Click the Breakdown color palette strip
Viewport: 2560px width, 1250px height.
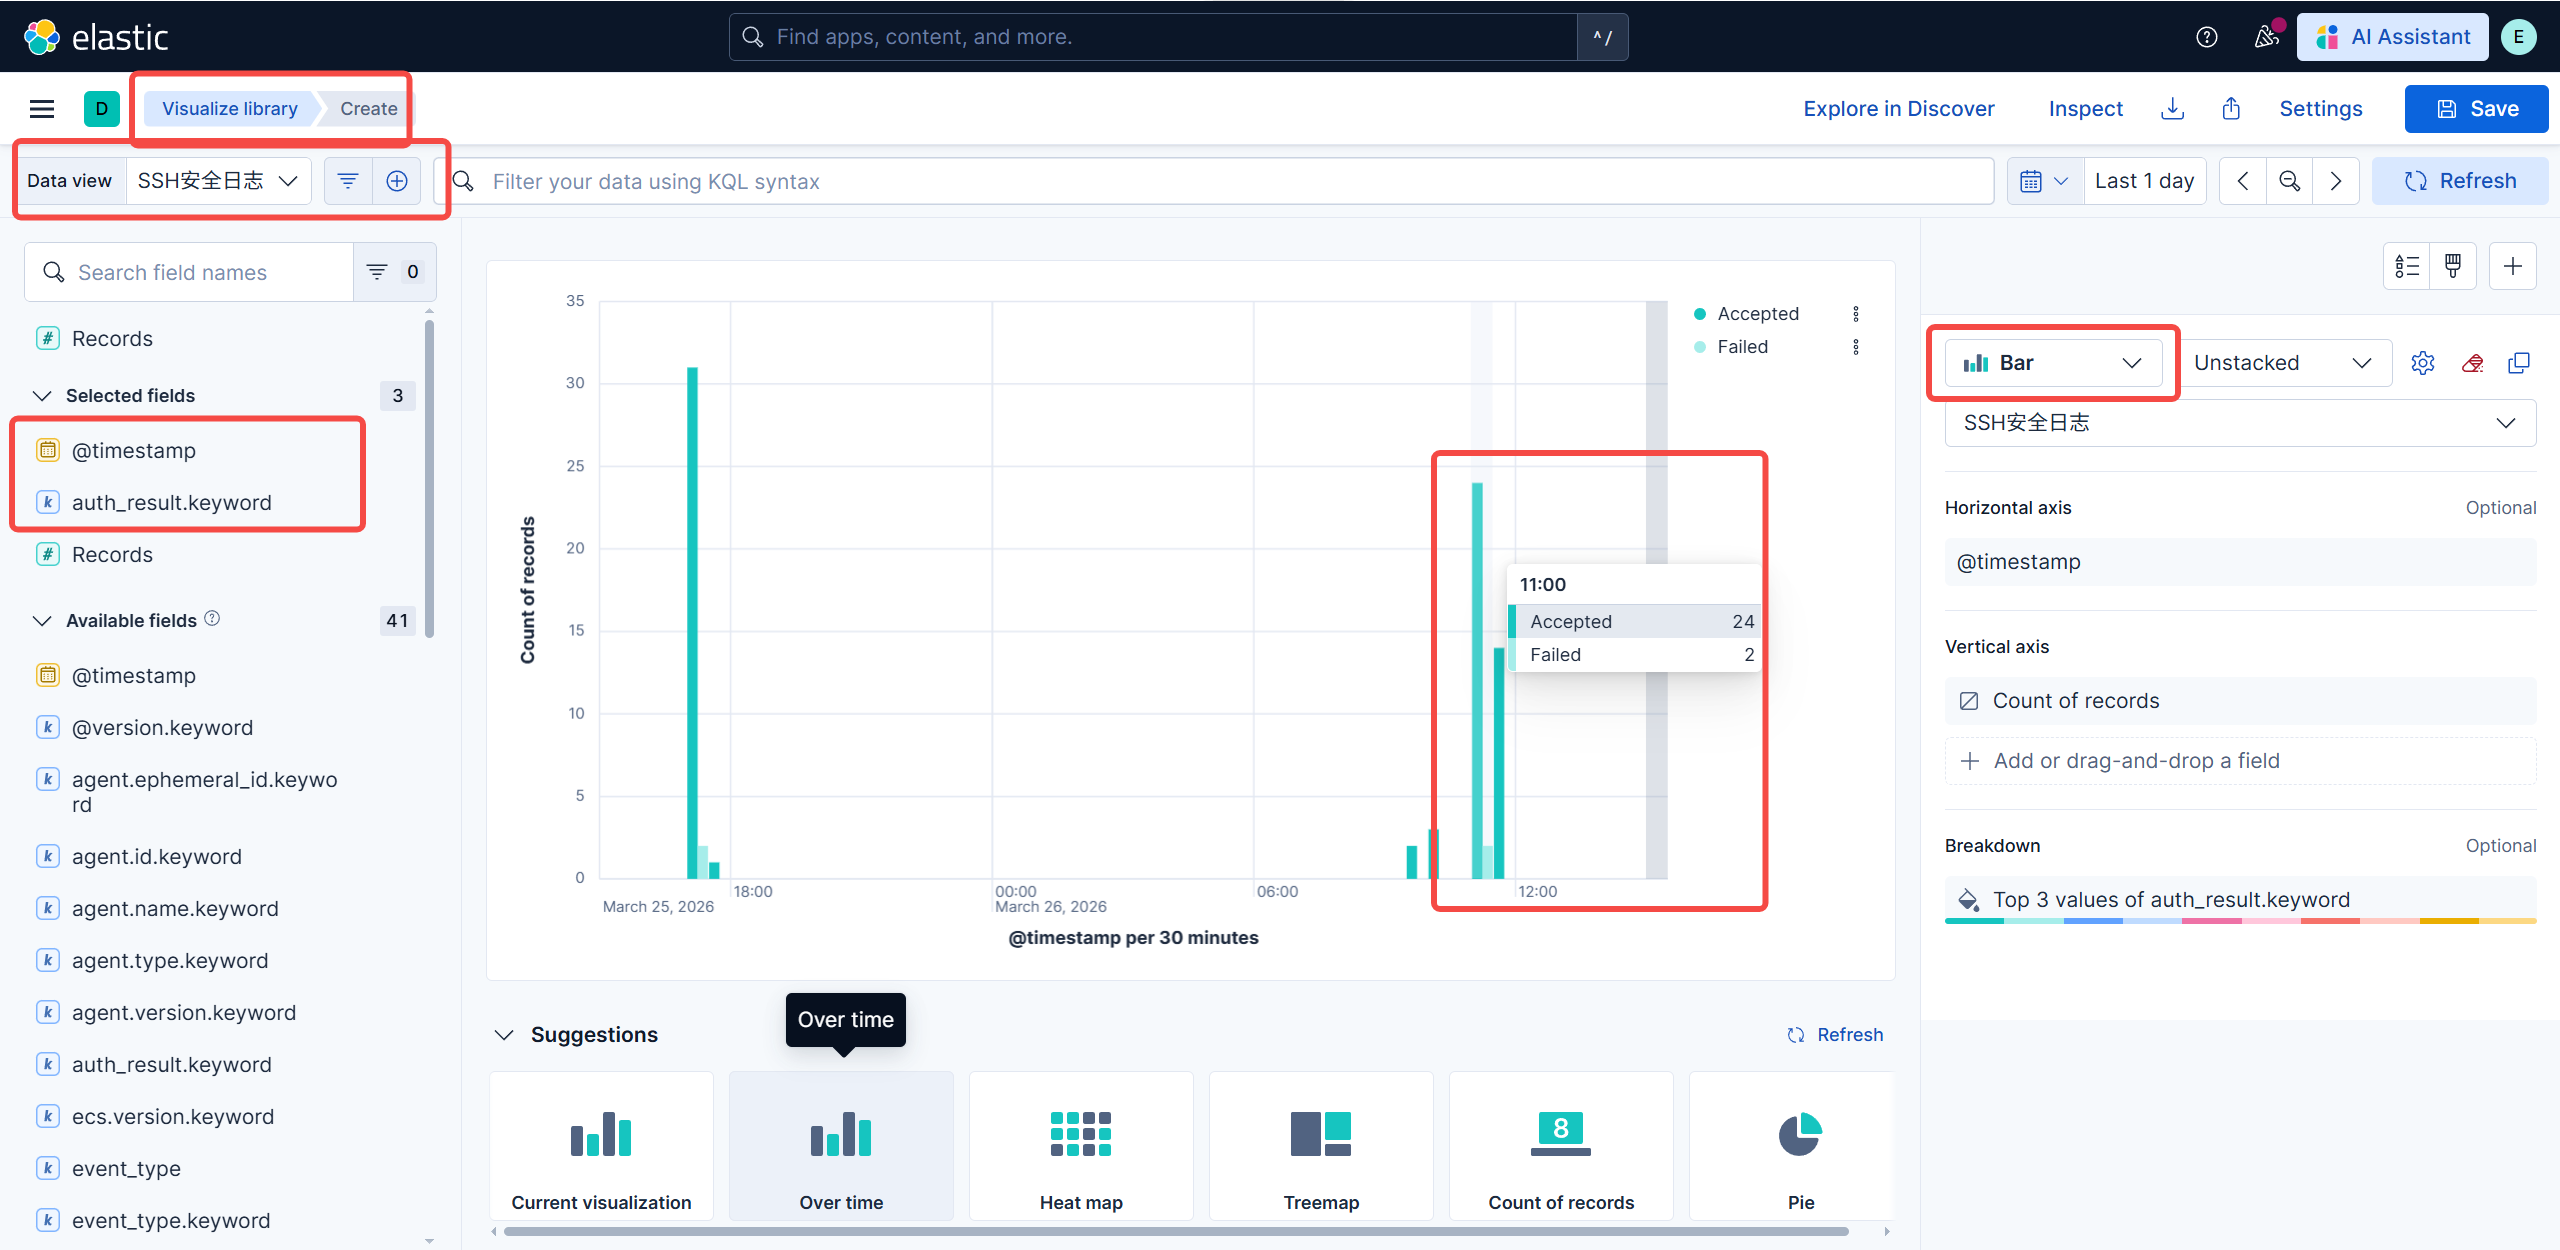click(x=2240, y=921)
